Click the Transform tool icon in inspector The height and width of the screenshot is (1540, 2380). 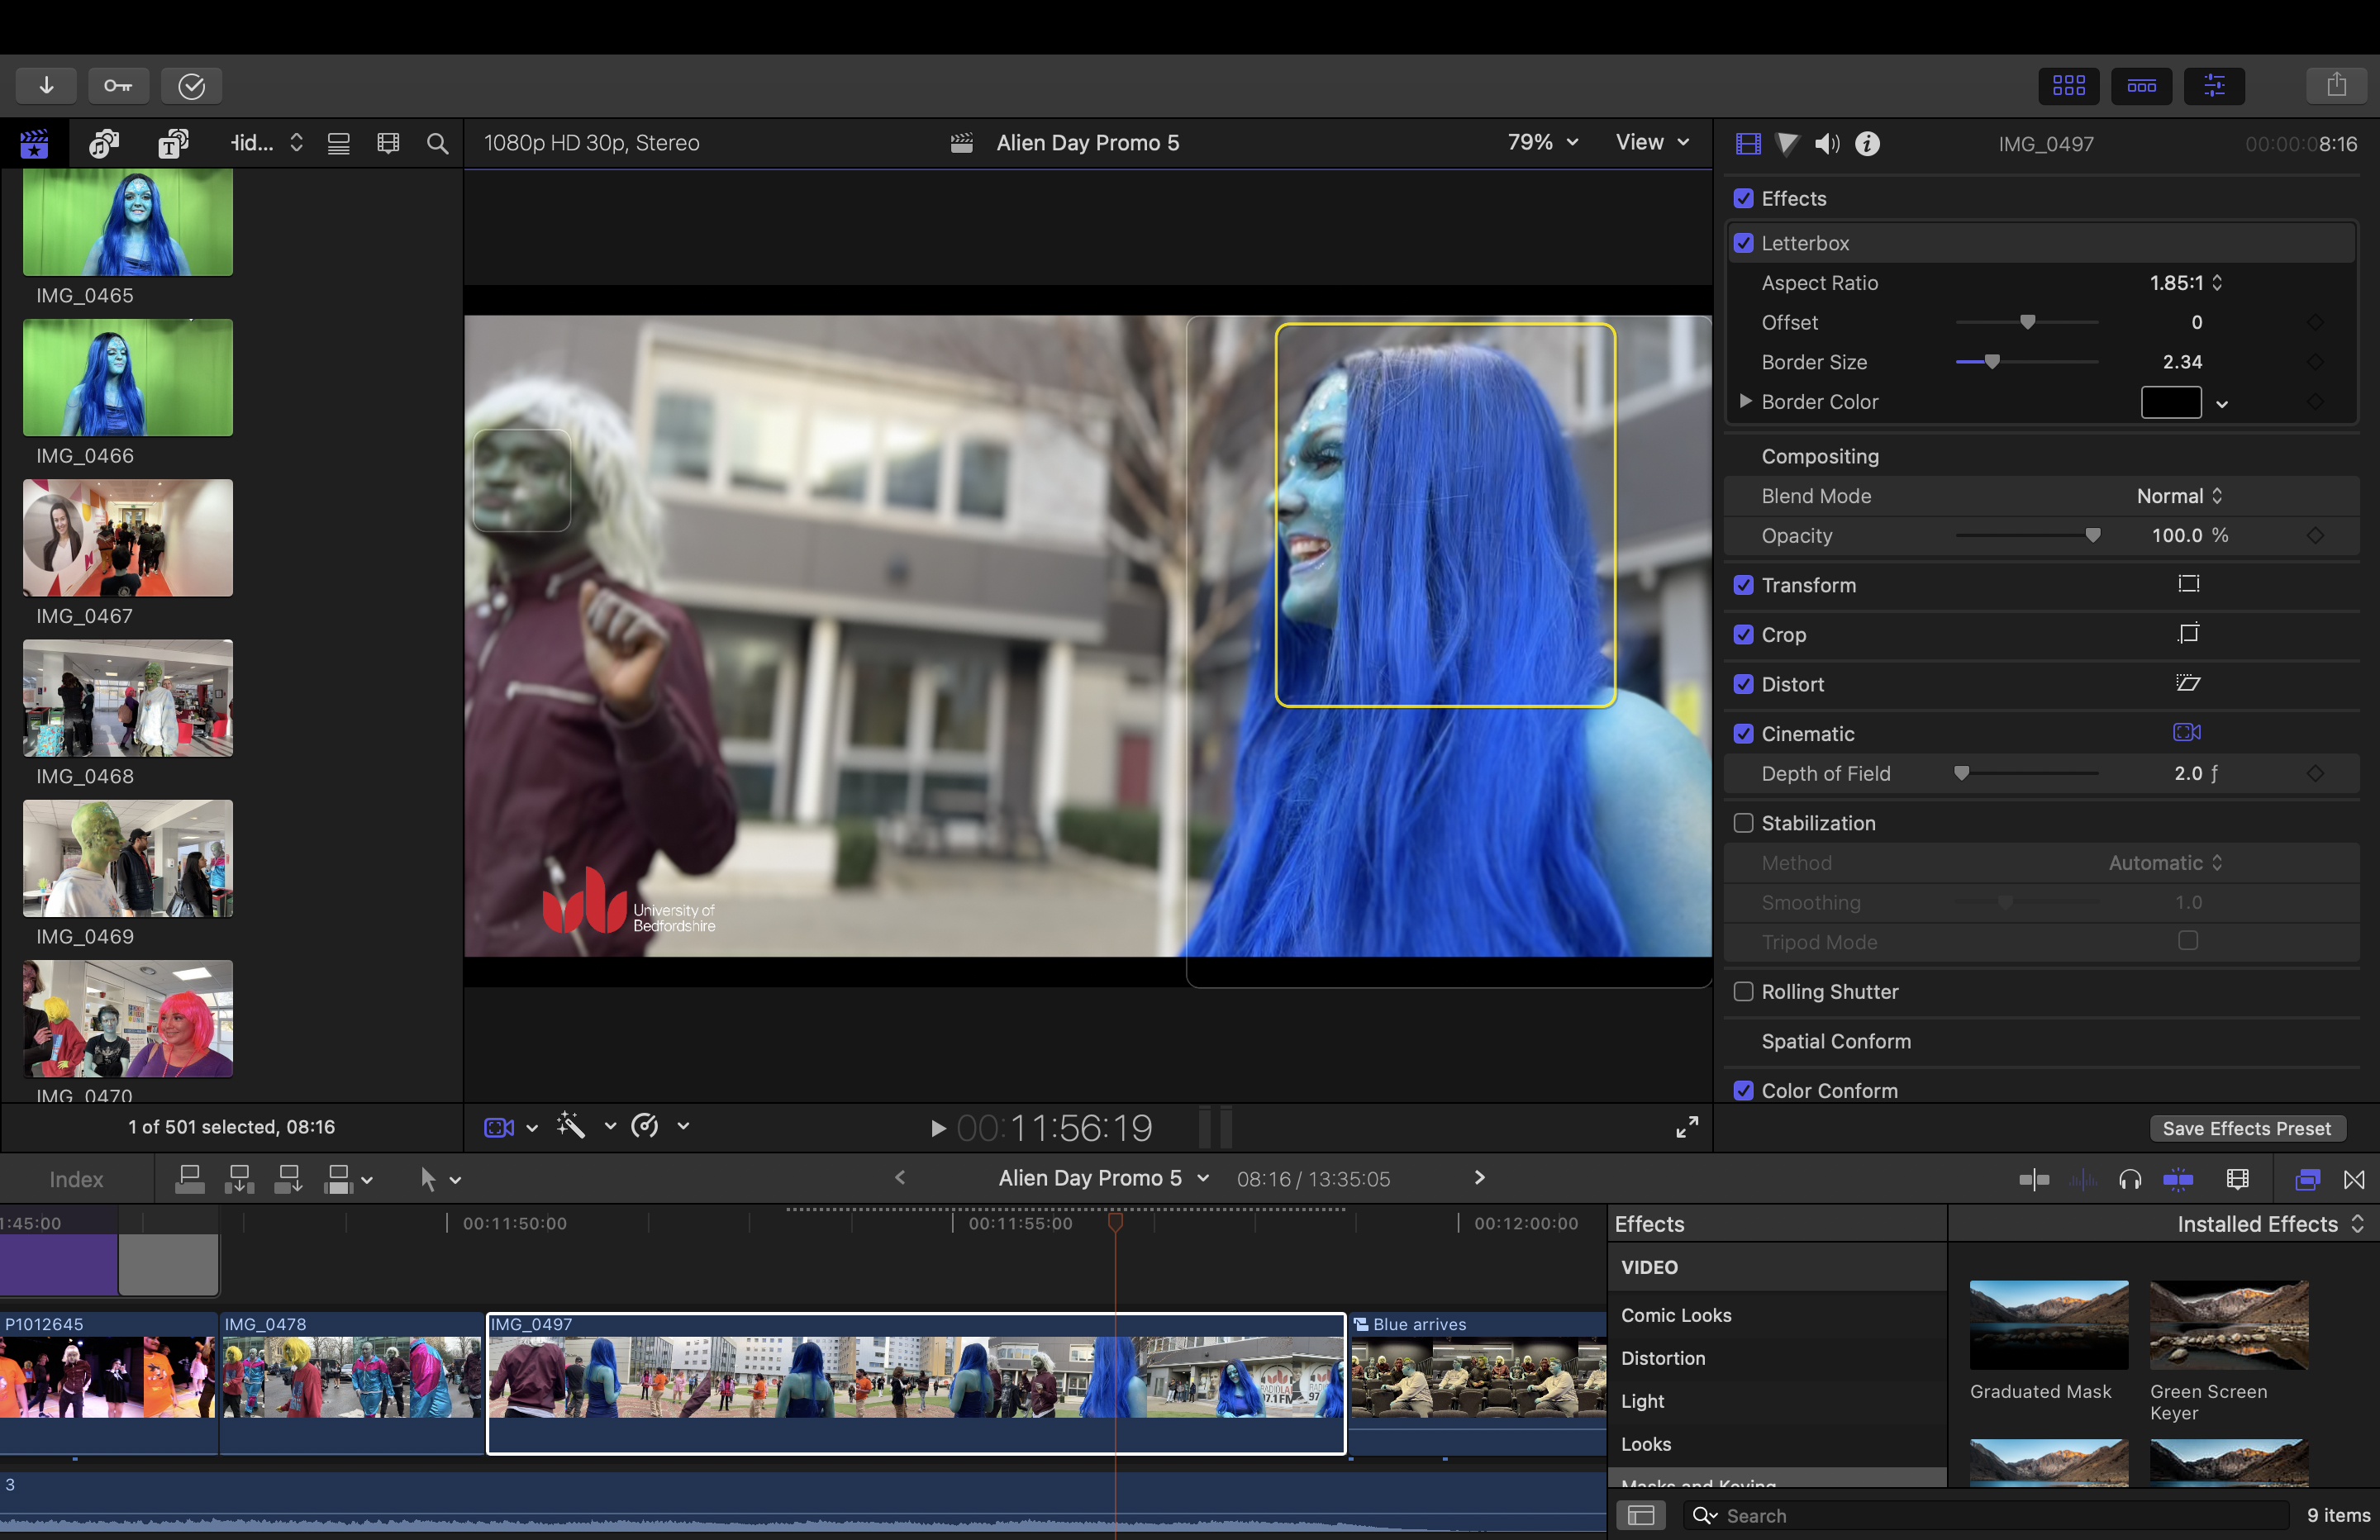2189,584
